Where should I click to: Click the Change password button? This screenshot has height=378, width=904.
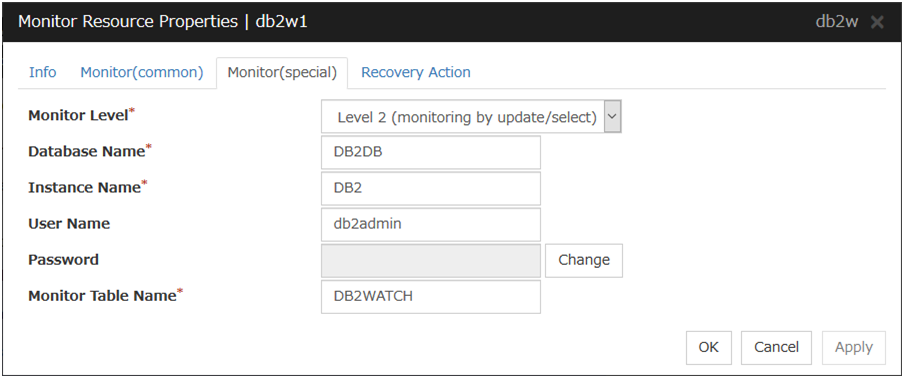coord(584,260)
